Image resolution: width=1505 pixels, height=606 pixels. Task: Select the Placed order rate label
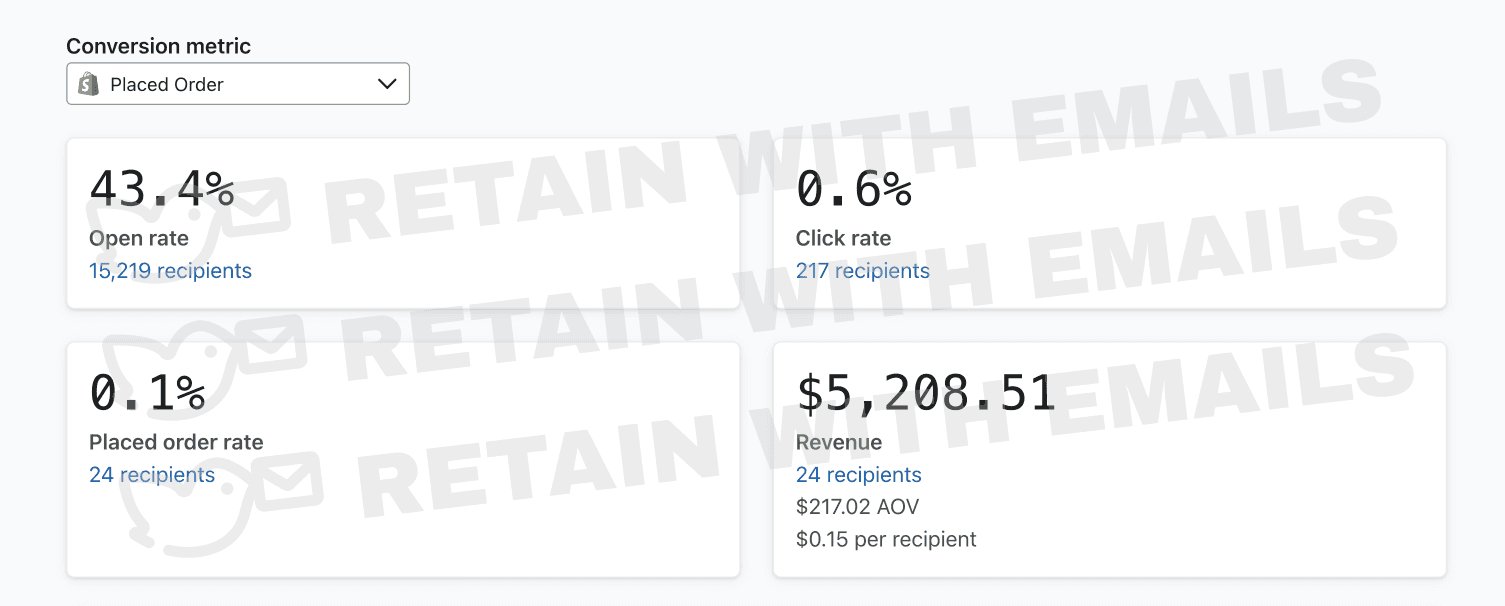click(x=176, y=443)
